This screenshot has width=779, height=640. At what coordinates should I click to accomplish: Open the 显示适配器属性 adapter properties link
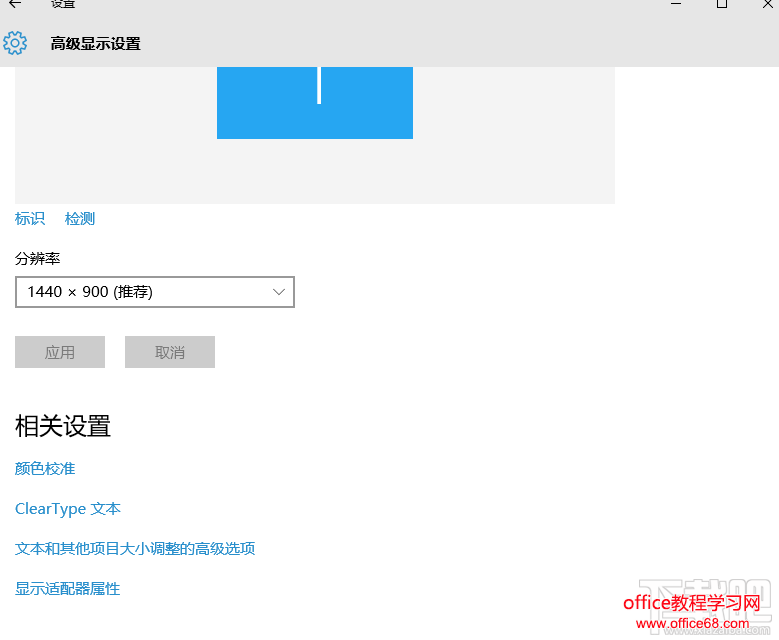68,589
